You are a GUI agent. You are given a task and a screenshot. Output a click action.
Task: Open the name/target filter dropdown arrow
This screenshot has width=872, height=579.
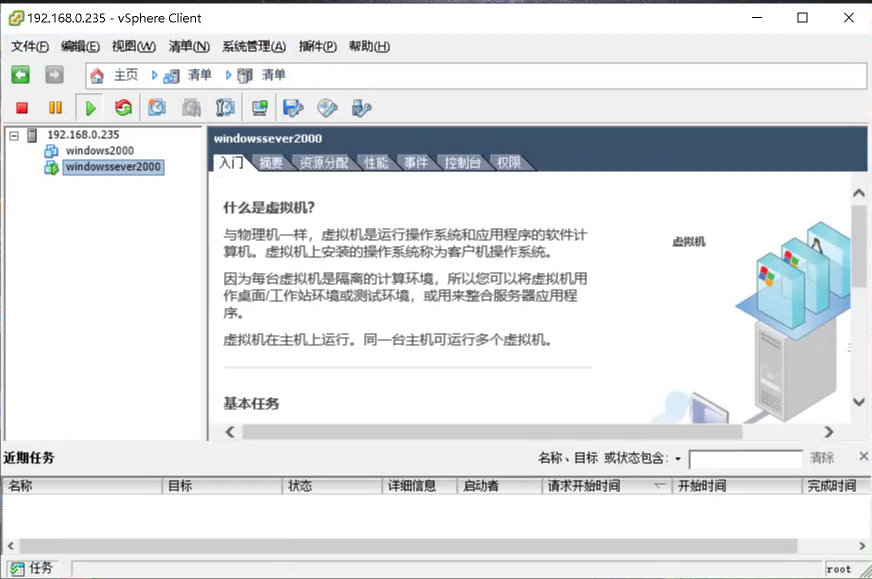coord(678,459)
